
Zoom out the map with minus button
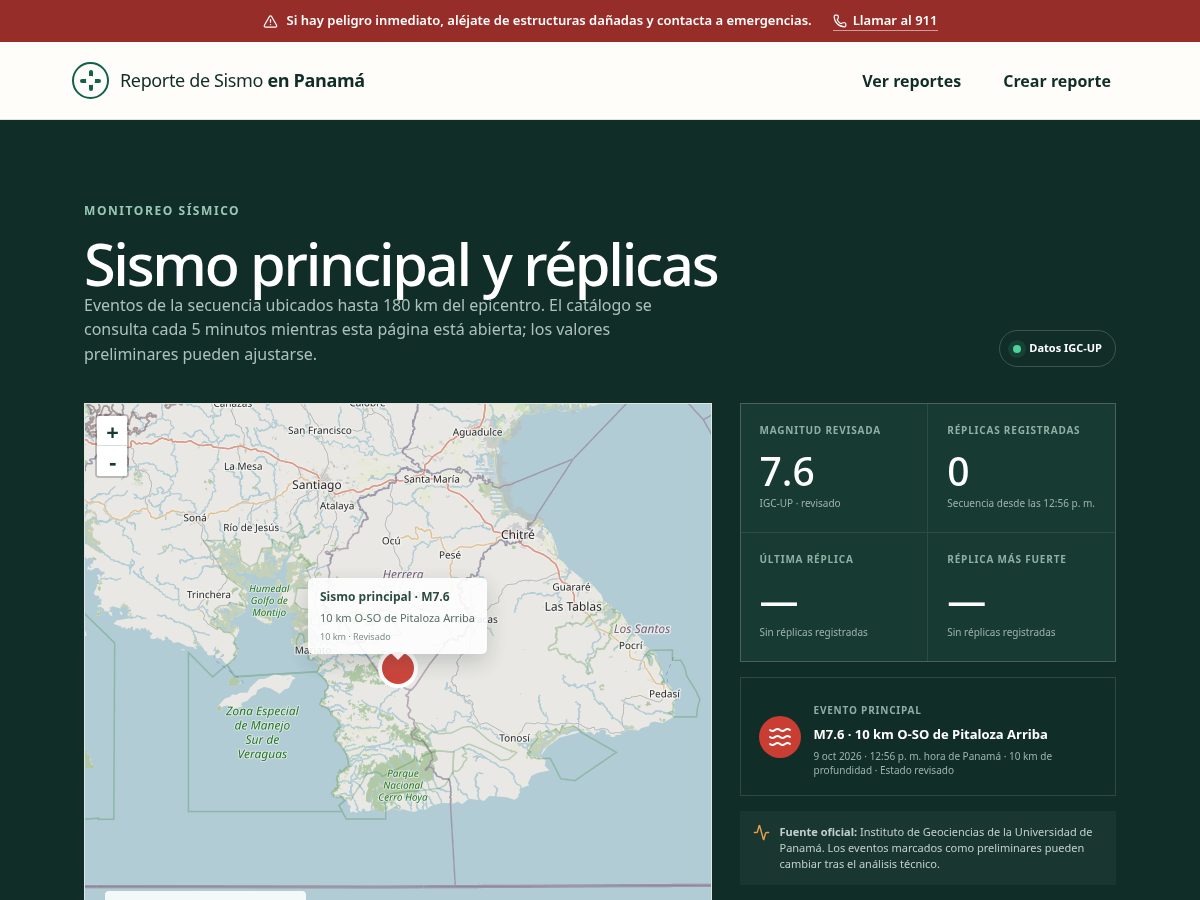tap(112, 462)
